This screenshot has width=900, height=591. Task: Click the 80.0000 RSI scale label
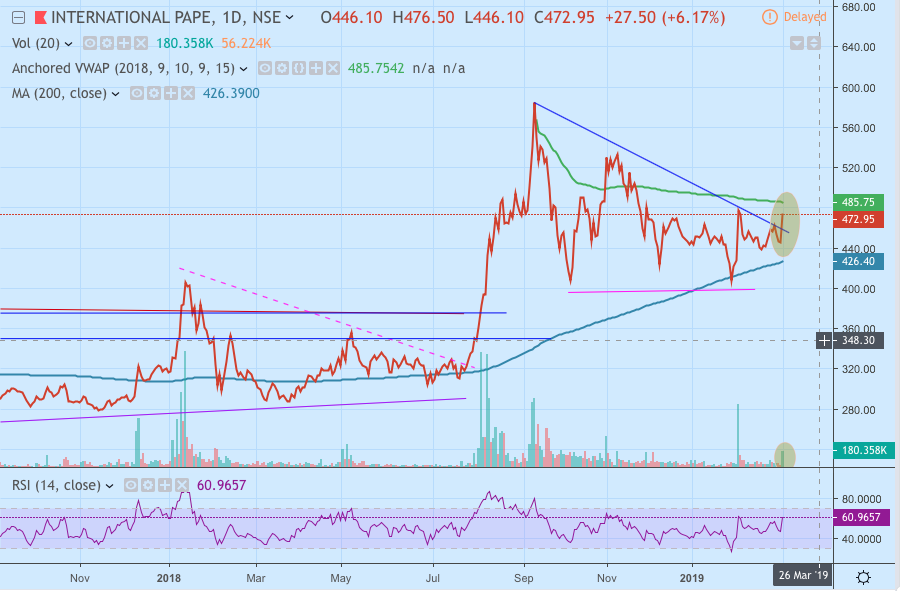pyautogui.click(x=860, y=500)
